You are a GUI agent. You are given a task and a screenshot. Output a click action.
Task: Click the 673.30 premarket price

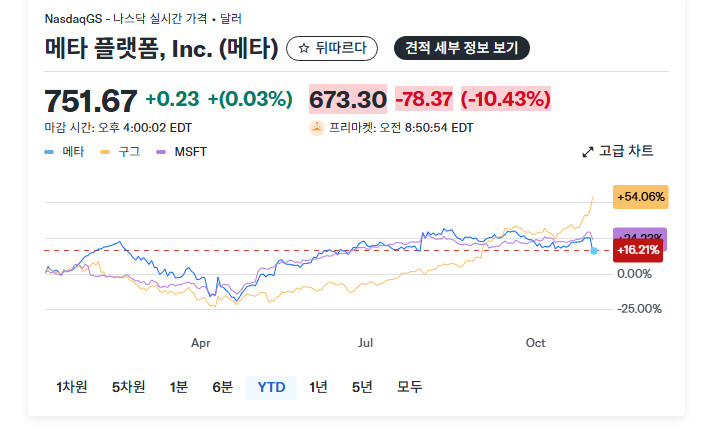coord(348,100)
